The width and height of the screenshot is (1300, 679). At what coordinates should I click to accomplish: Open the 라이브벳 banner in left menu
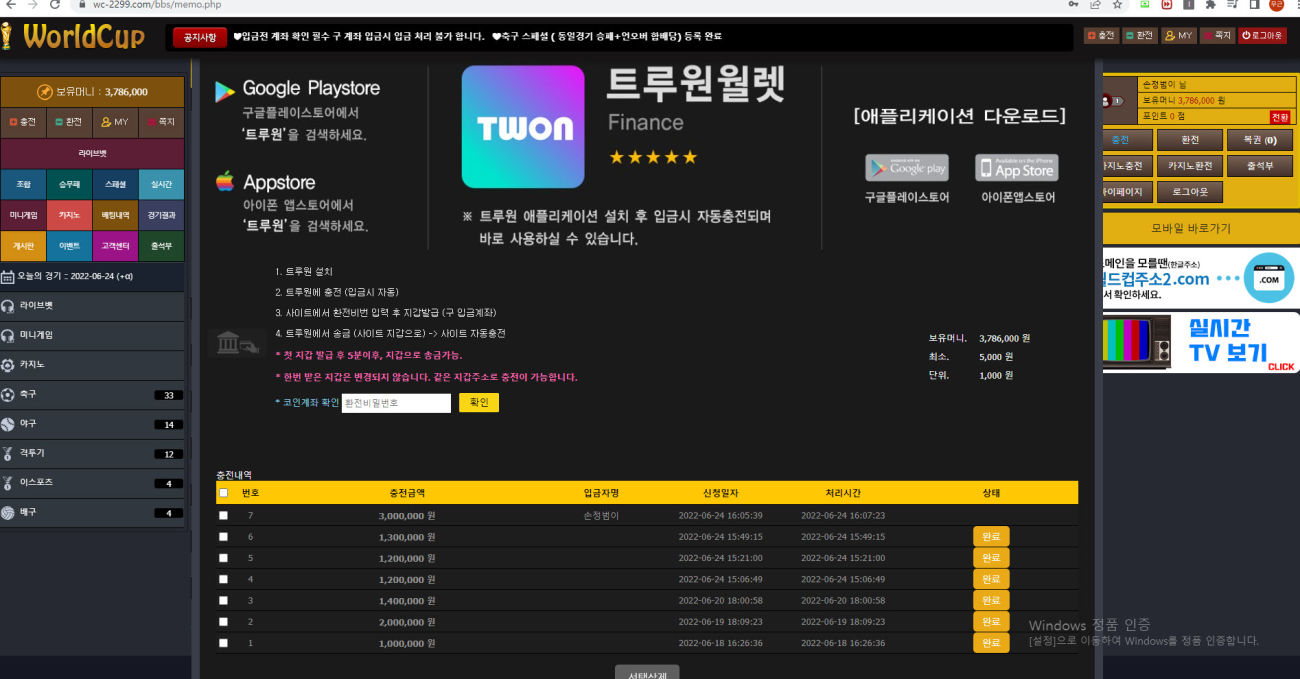point(92,154)
